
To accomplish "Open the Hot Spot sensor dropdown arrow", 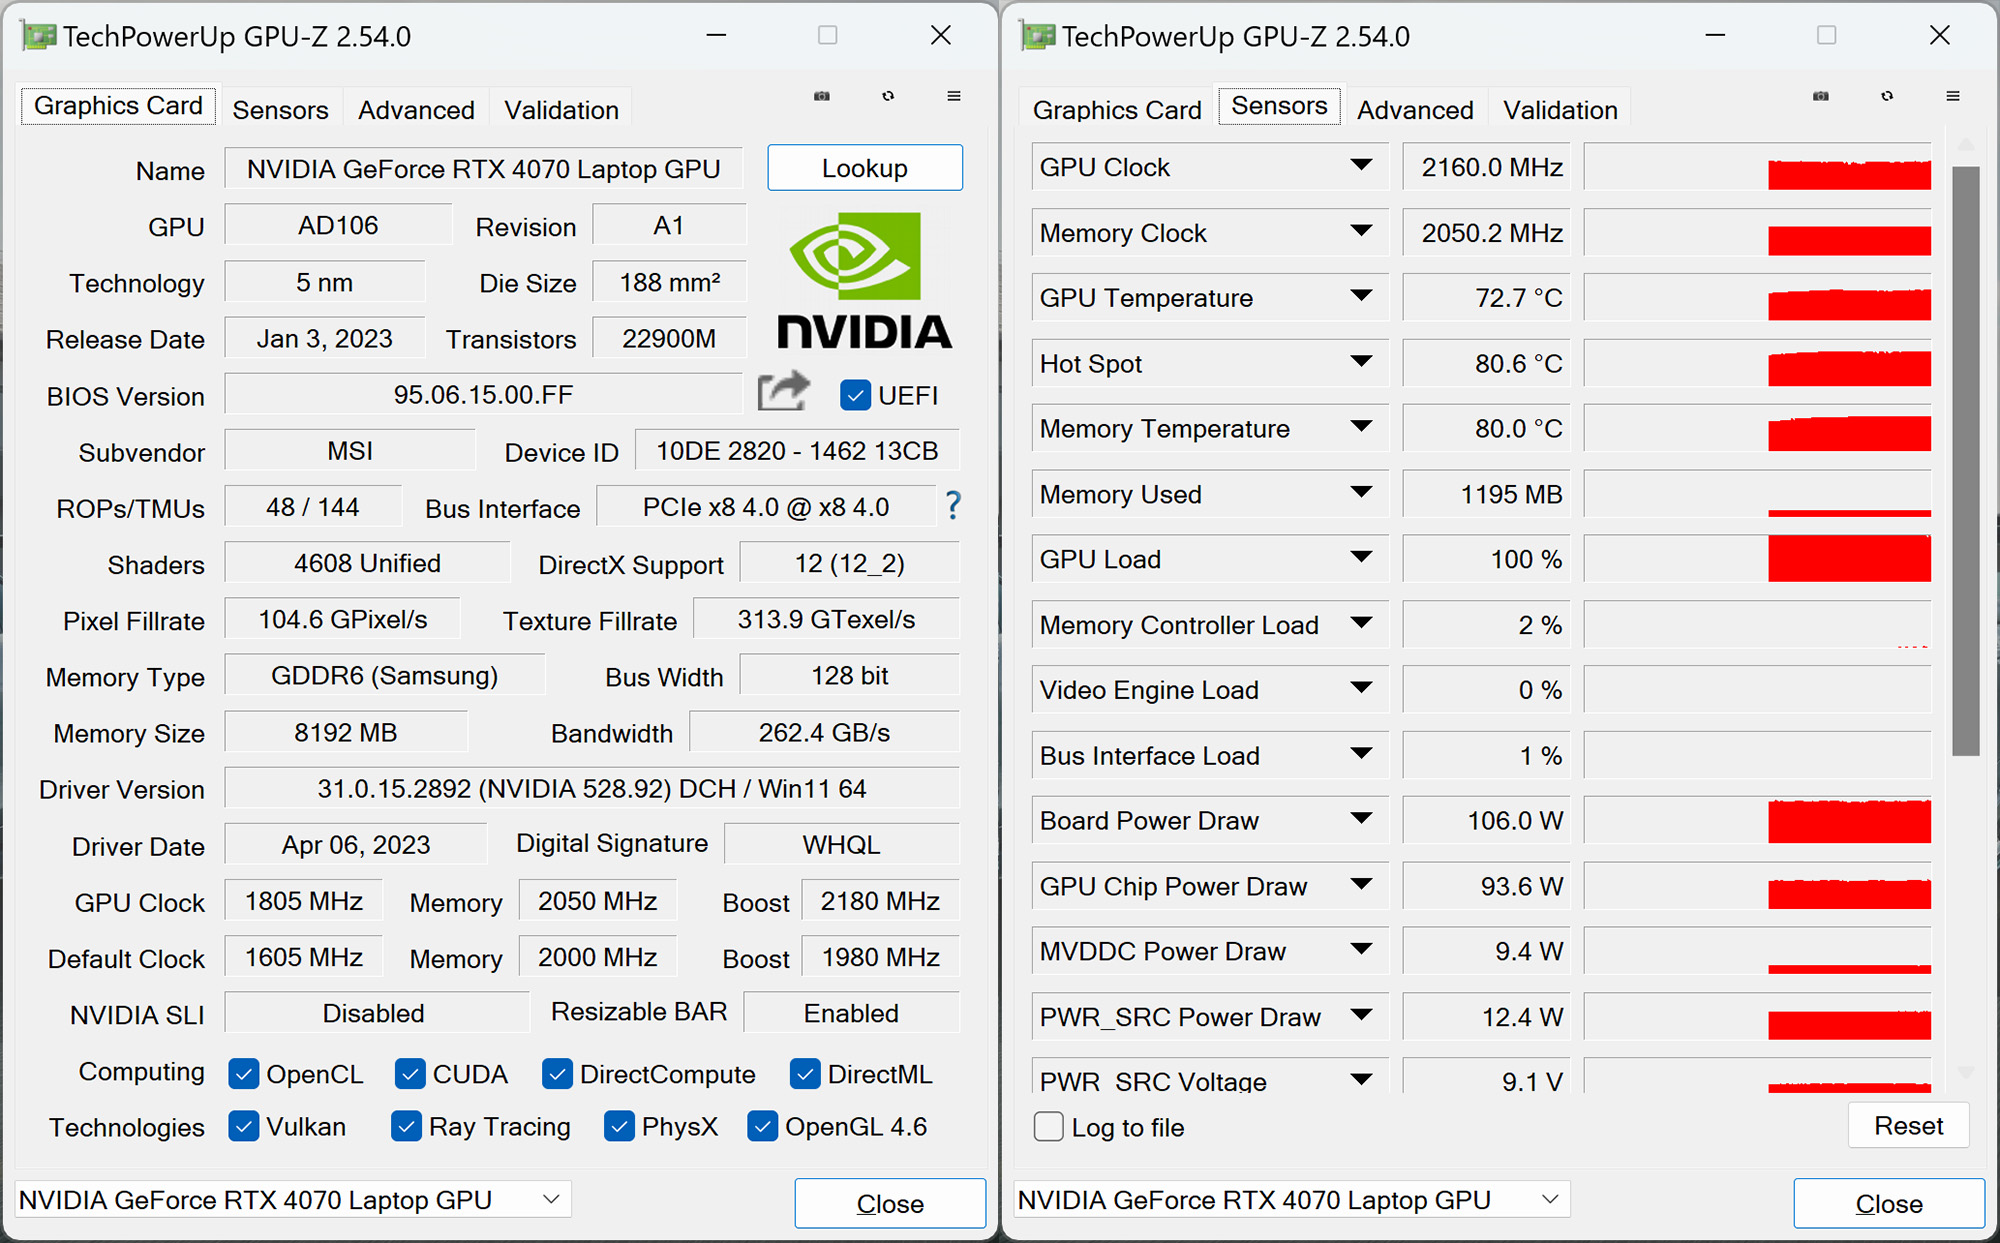I will pos(1361,362).
